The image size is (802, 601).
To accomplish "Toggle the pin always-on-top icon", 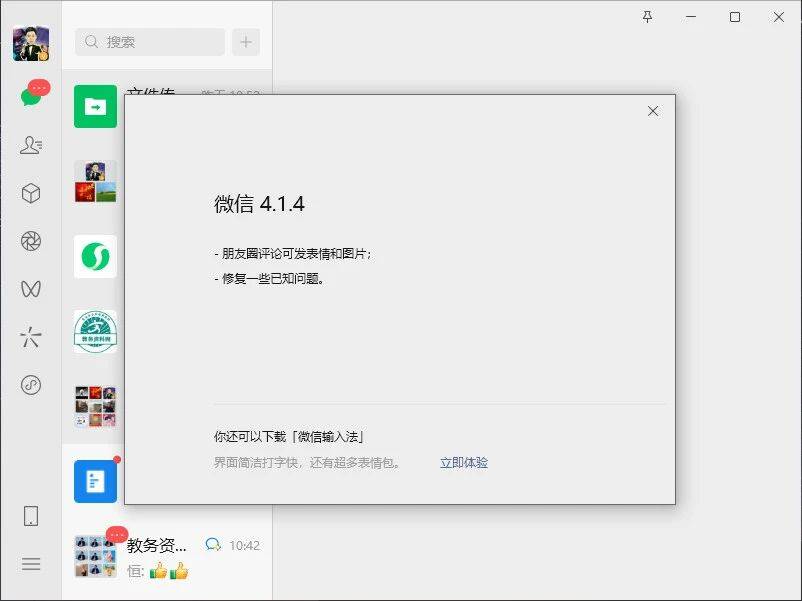I will click(x=648, y=17).
